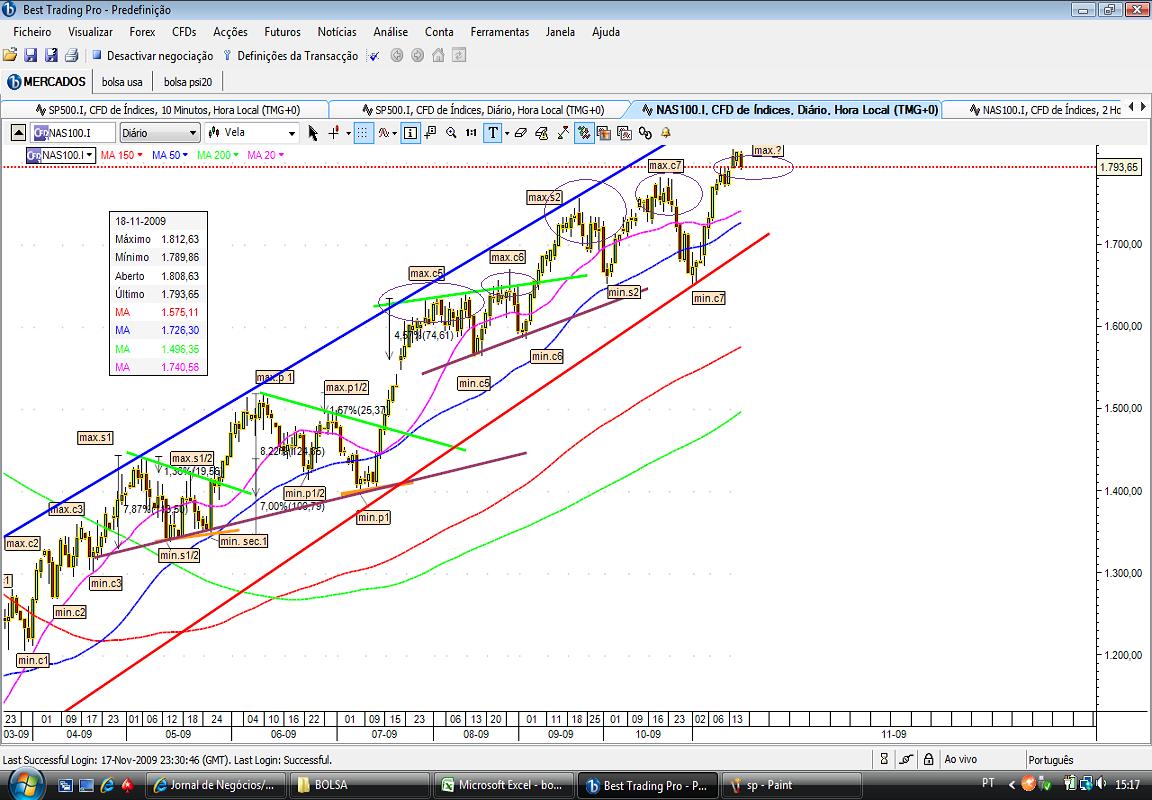Click the zoom magnifier chart tool
Image resolution: width=1152 pixels, height=800 pixels.
(451, 133)
